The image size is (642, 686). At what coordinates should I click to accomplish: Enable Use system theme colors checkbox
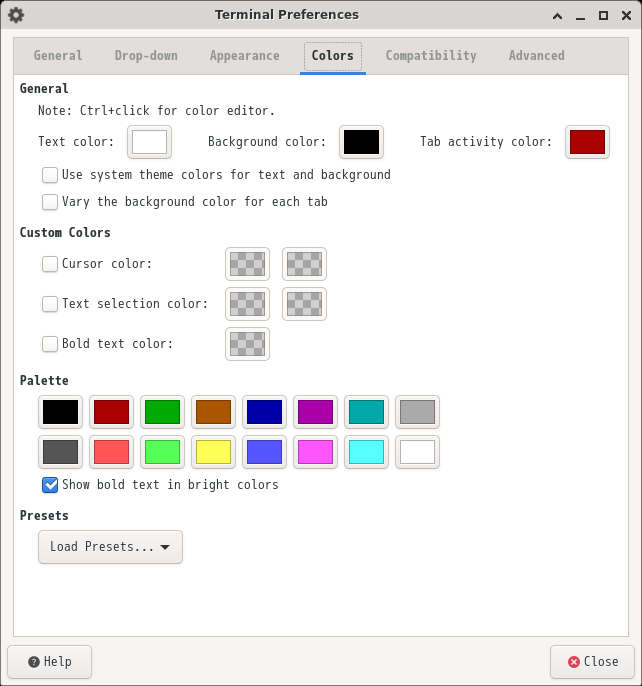pos(50,175)
